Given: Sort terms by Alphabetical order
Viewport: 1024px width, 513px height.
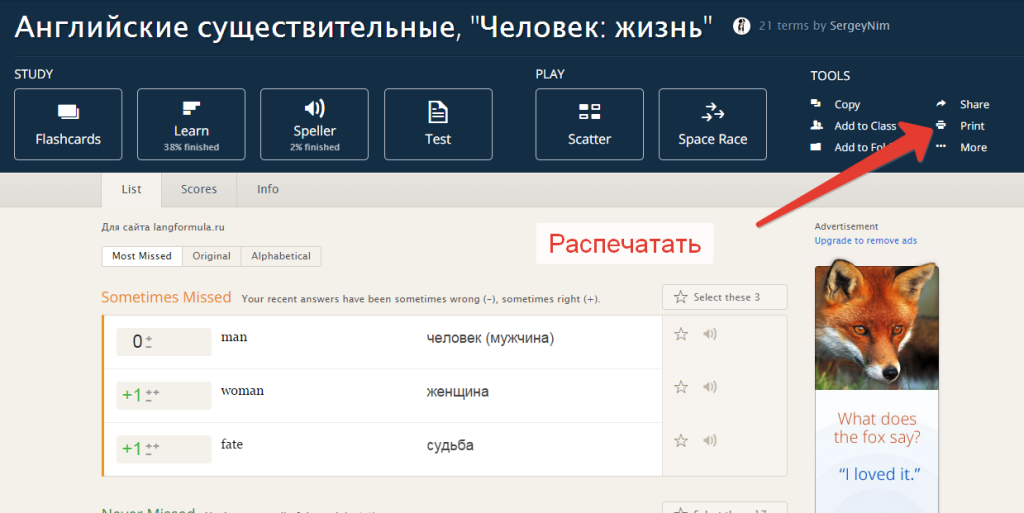Looking at the screenshot, I should [x=281, y=256].
